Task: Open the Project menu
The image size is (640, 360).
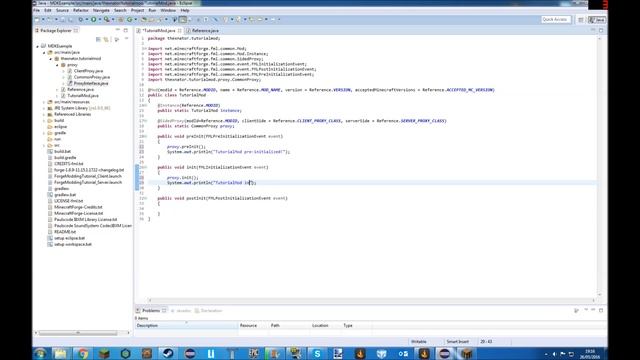Action: click(137, 10)
